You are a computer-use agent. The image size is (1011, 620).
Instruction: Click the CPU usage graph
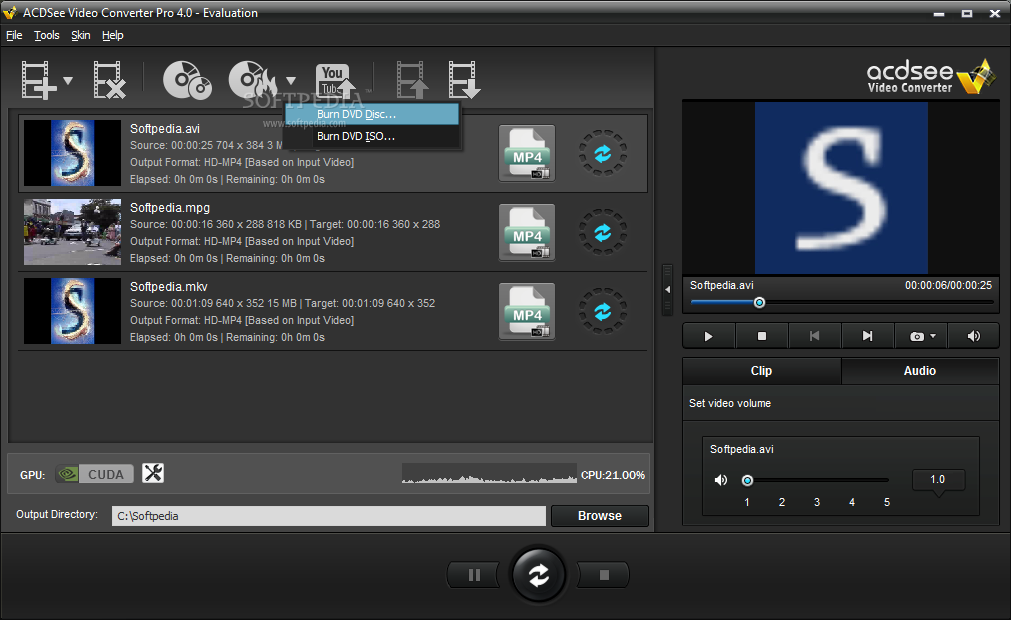tap(489, 474)
